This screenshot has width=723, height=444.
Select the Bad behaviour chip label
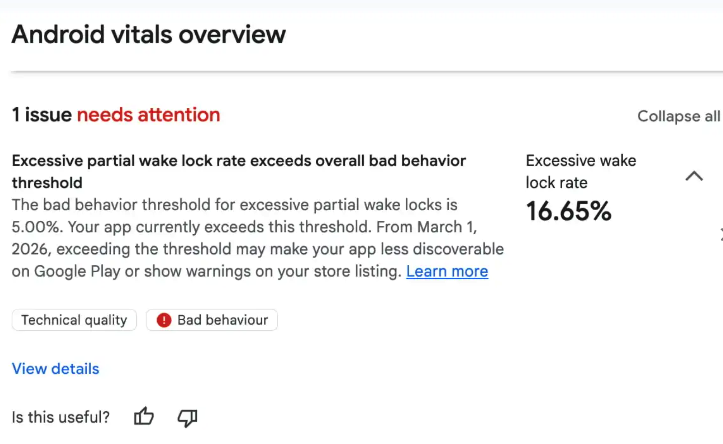pos(222,320)
